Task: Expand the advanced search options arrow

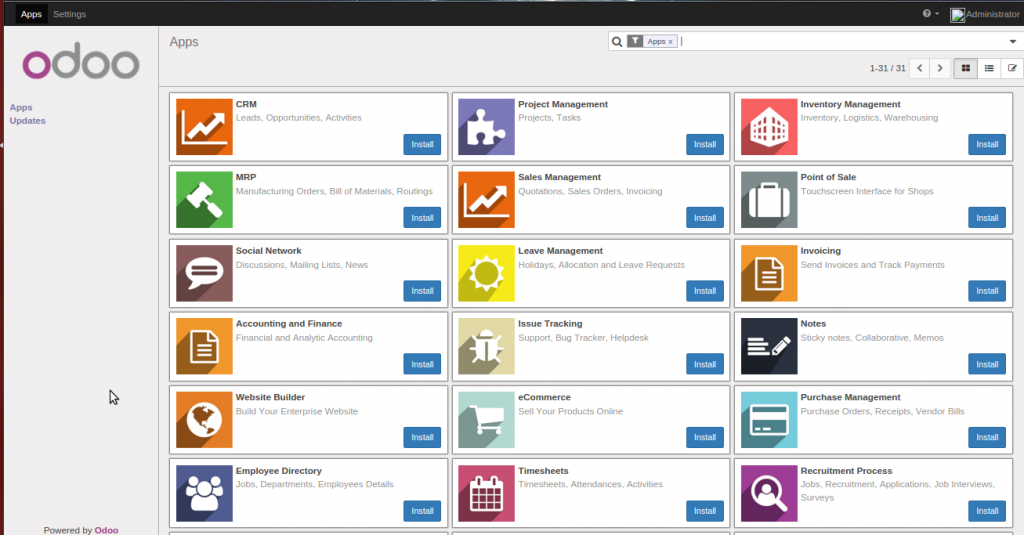Action: (x=1012, y=42)
